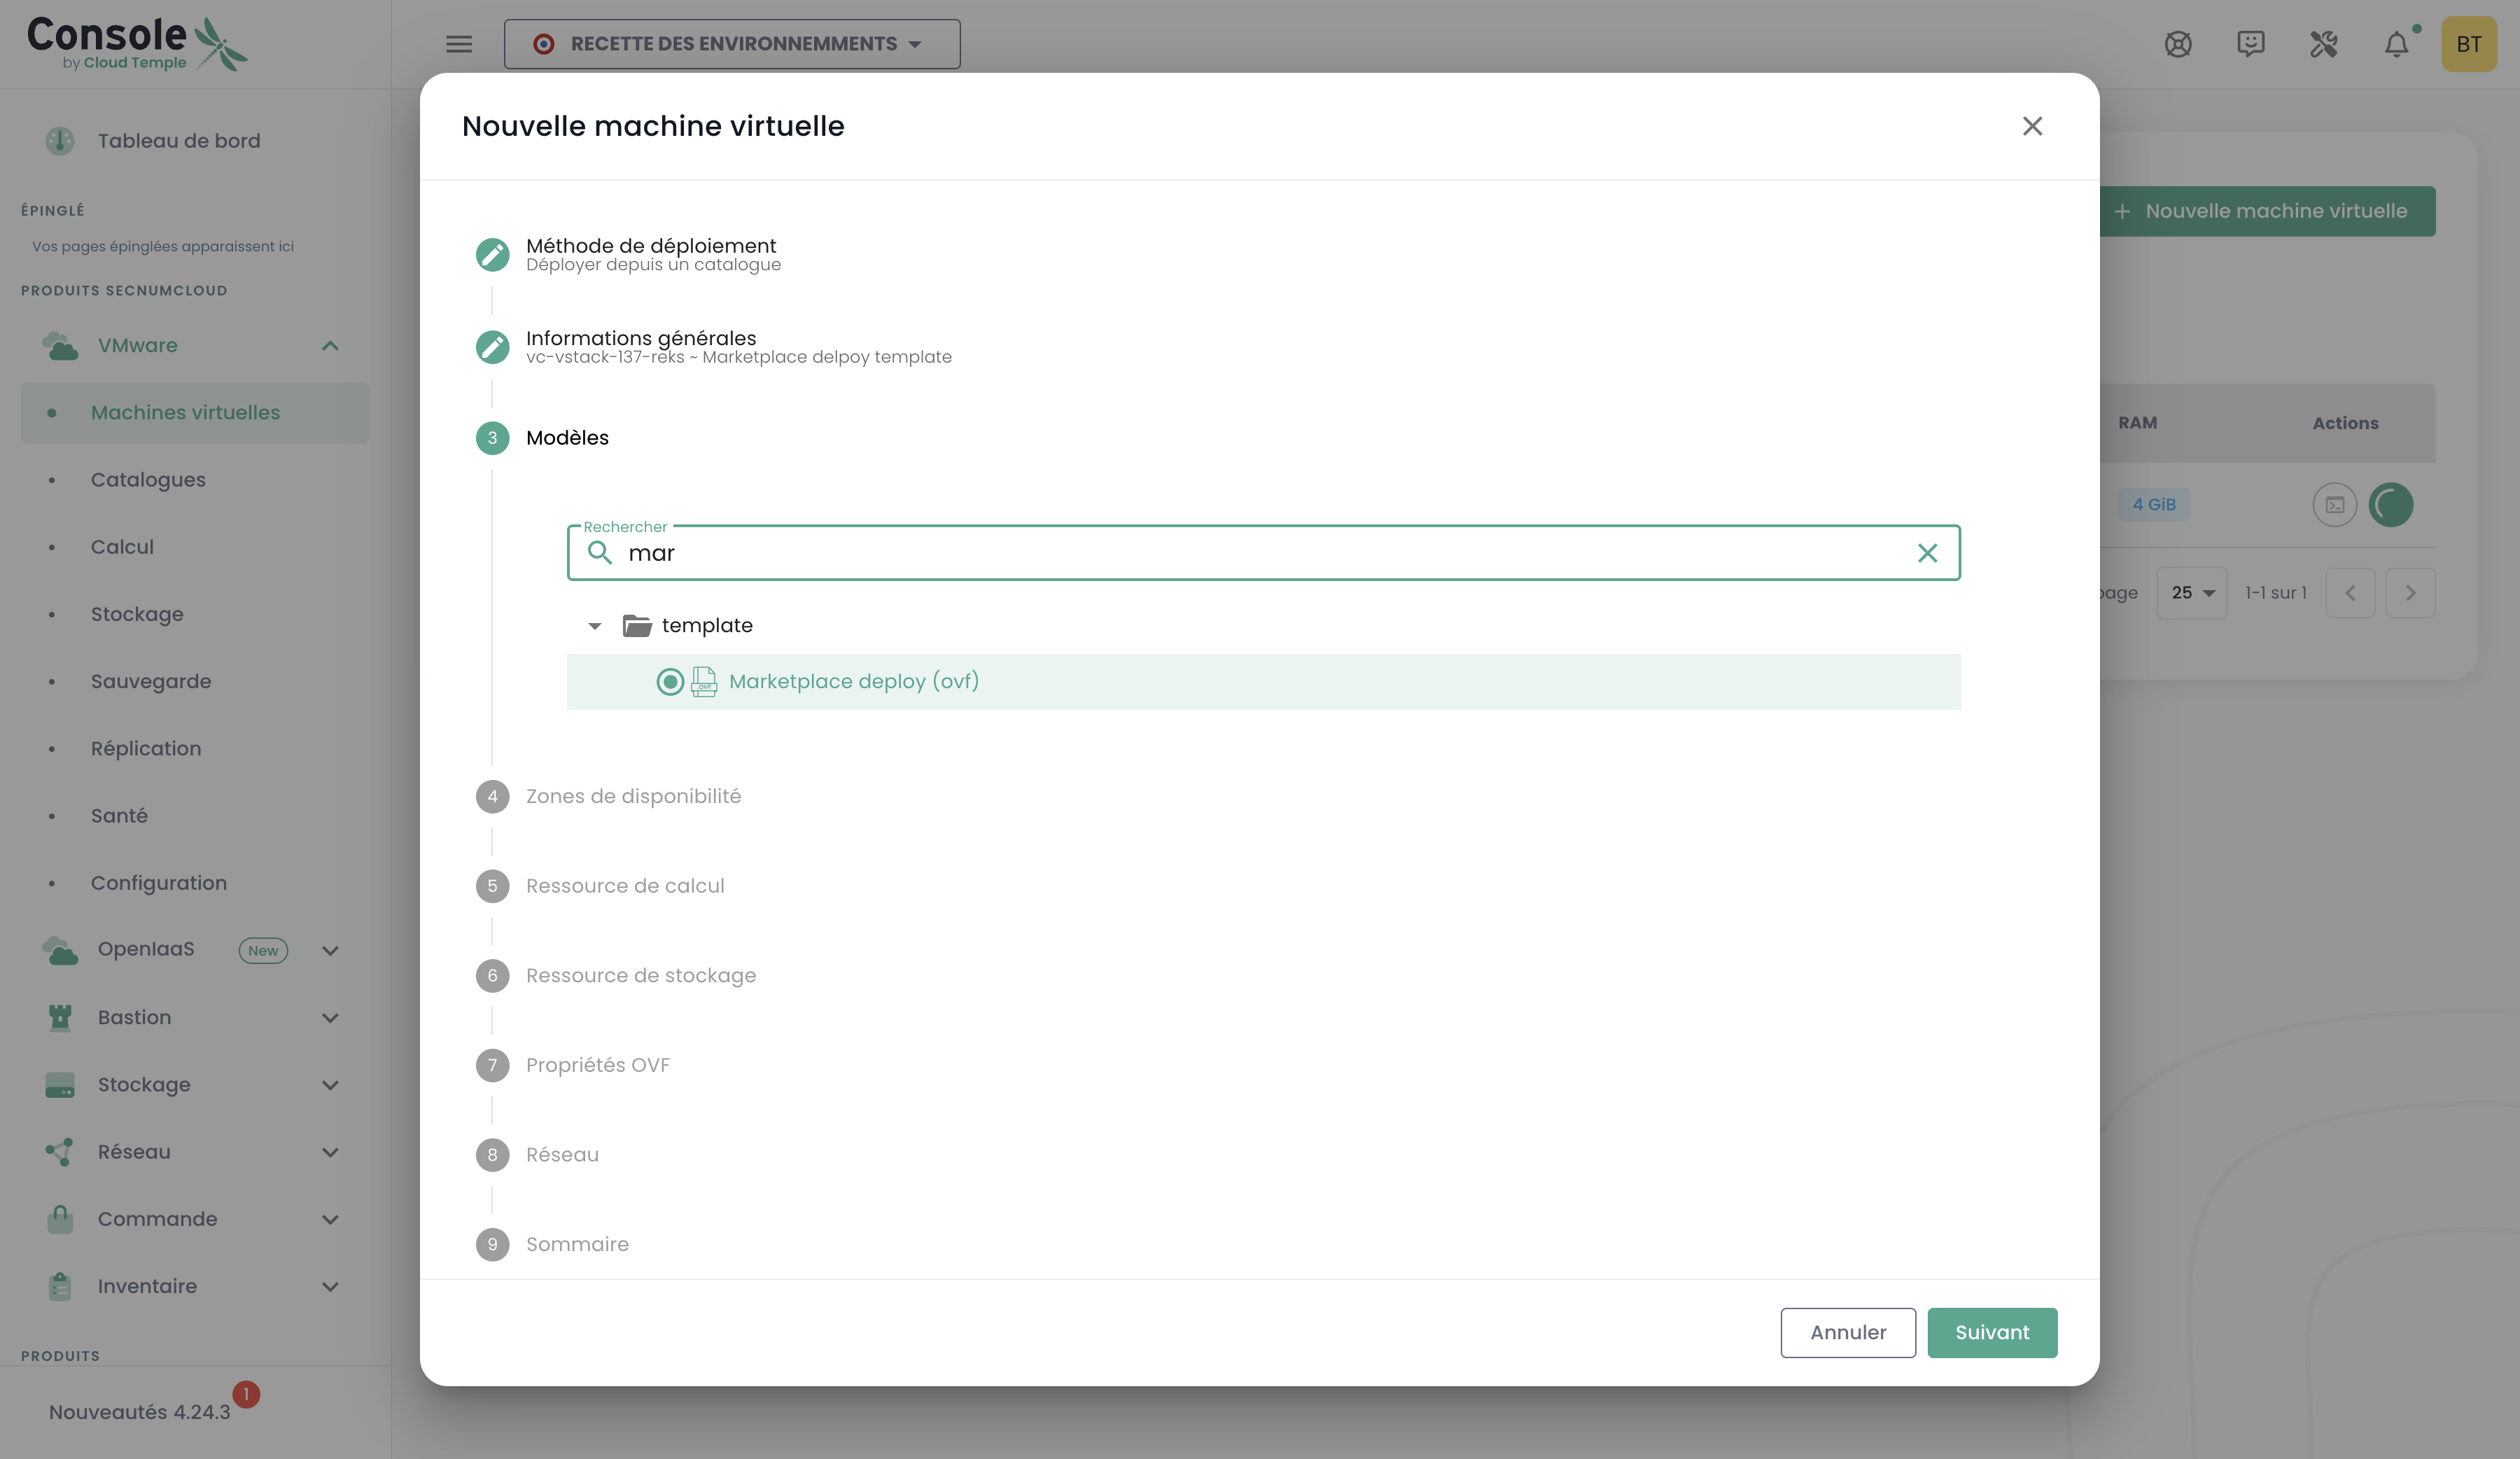Click the tools wrench icon in header
Viewport: 2520px width, 1459px height.
coord(2323,44)
